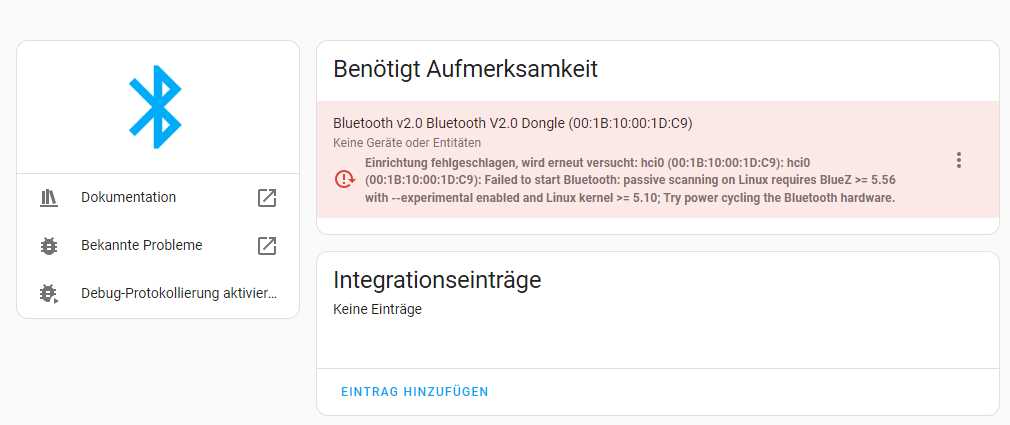Click the large blue Bluetooth logo

tap(155, 107)
